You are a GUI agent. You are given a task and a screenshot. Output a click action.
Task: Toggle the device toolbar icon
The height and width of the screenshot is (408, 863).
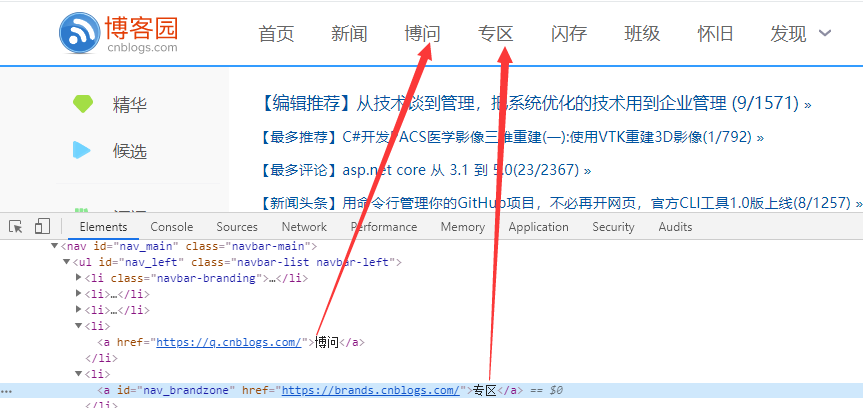pos(42,227)
